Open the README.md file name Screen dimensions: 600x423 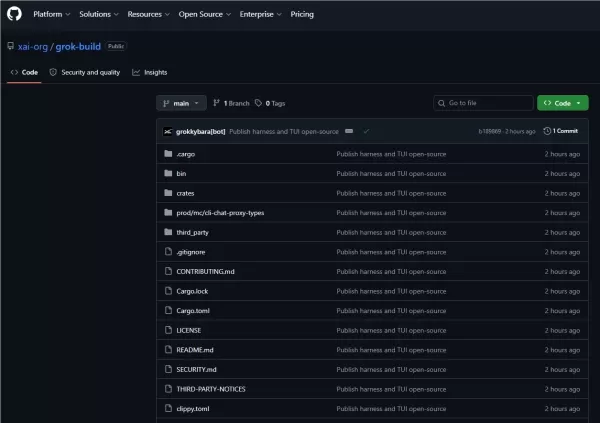coord(195,350)
